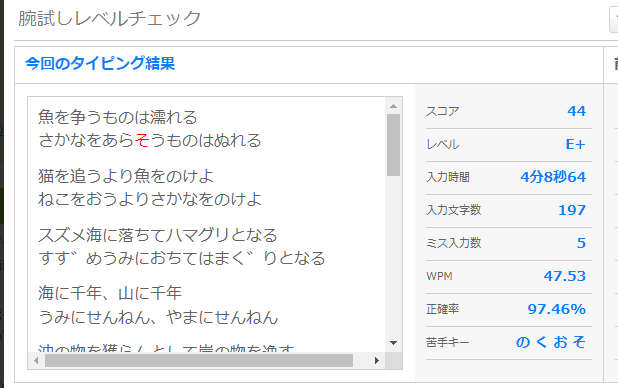
Task: Click the reading すずめうみにおちてはまぐりとなる
Action: pyautogui.click(x=182, y=258)
